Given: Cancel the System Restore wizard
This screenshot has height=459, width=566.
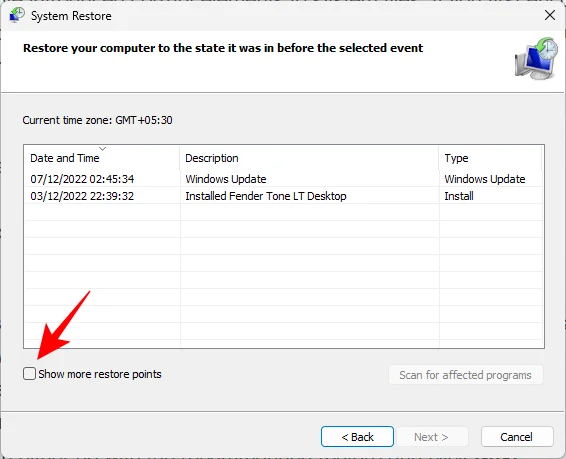Looking at the screenshot, I should tap(517, 437).
